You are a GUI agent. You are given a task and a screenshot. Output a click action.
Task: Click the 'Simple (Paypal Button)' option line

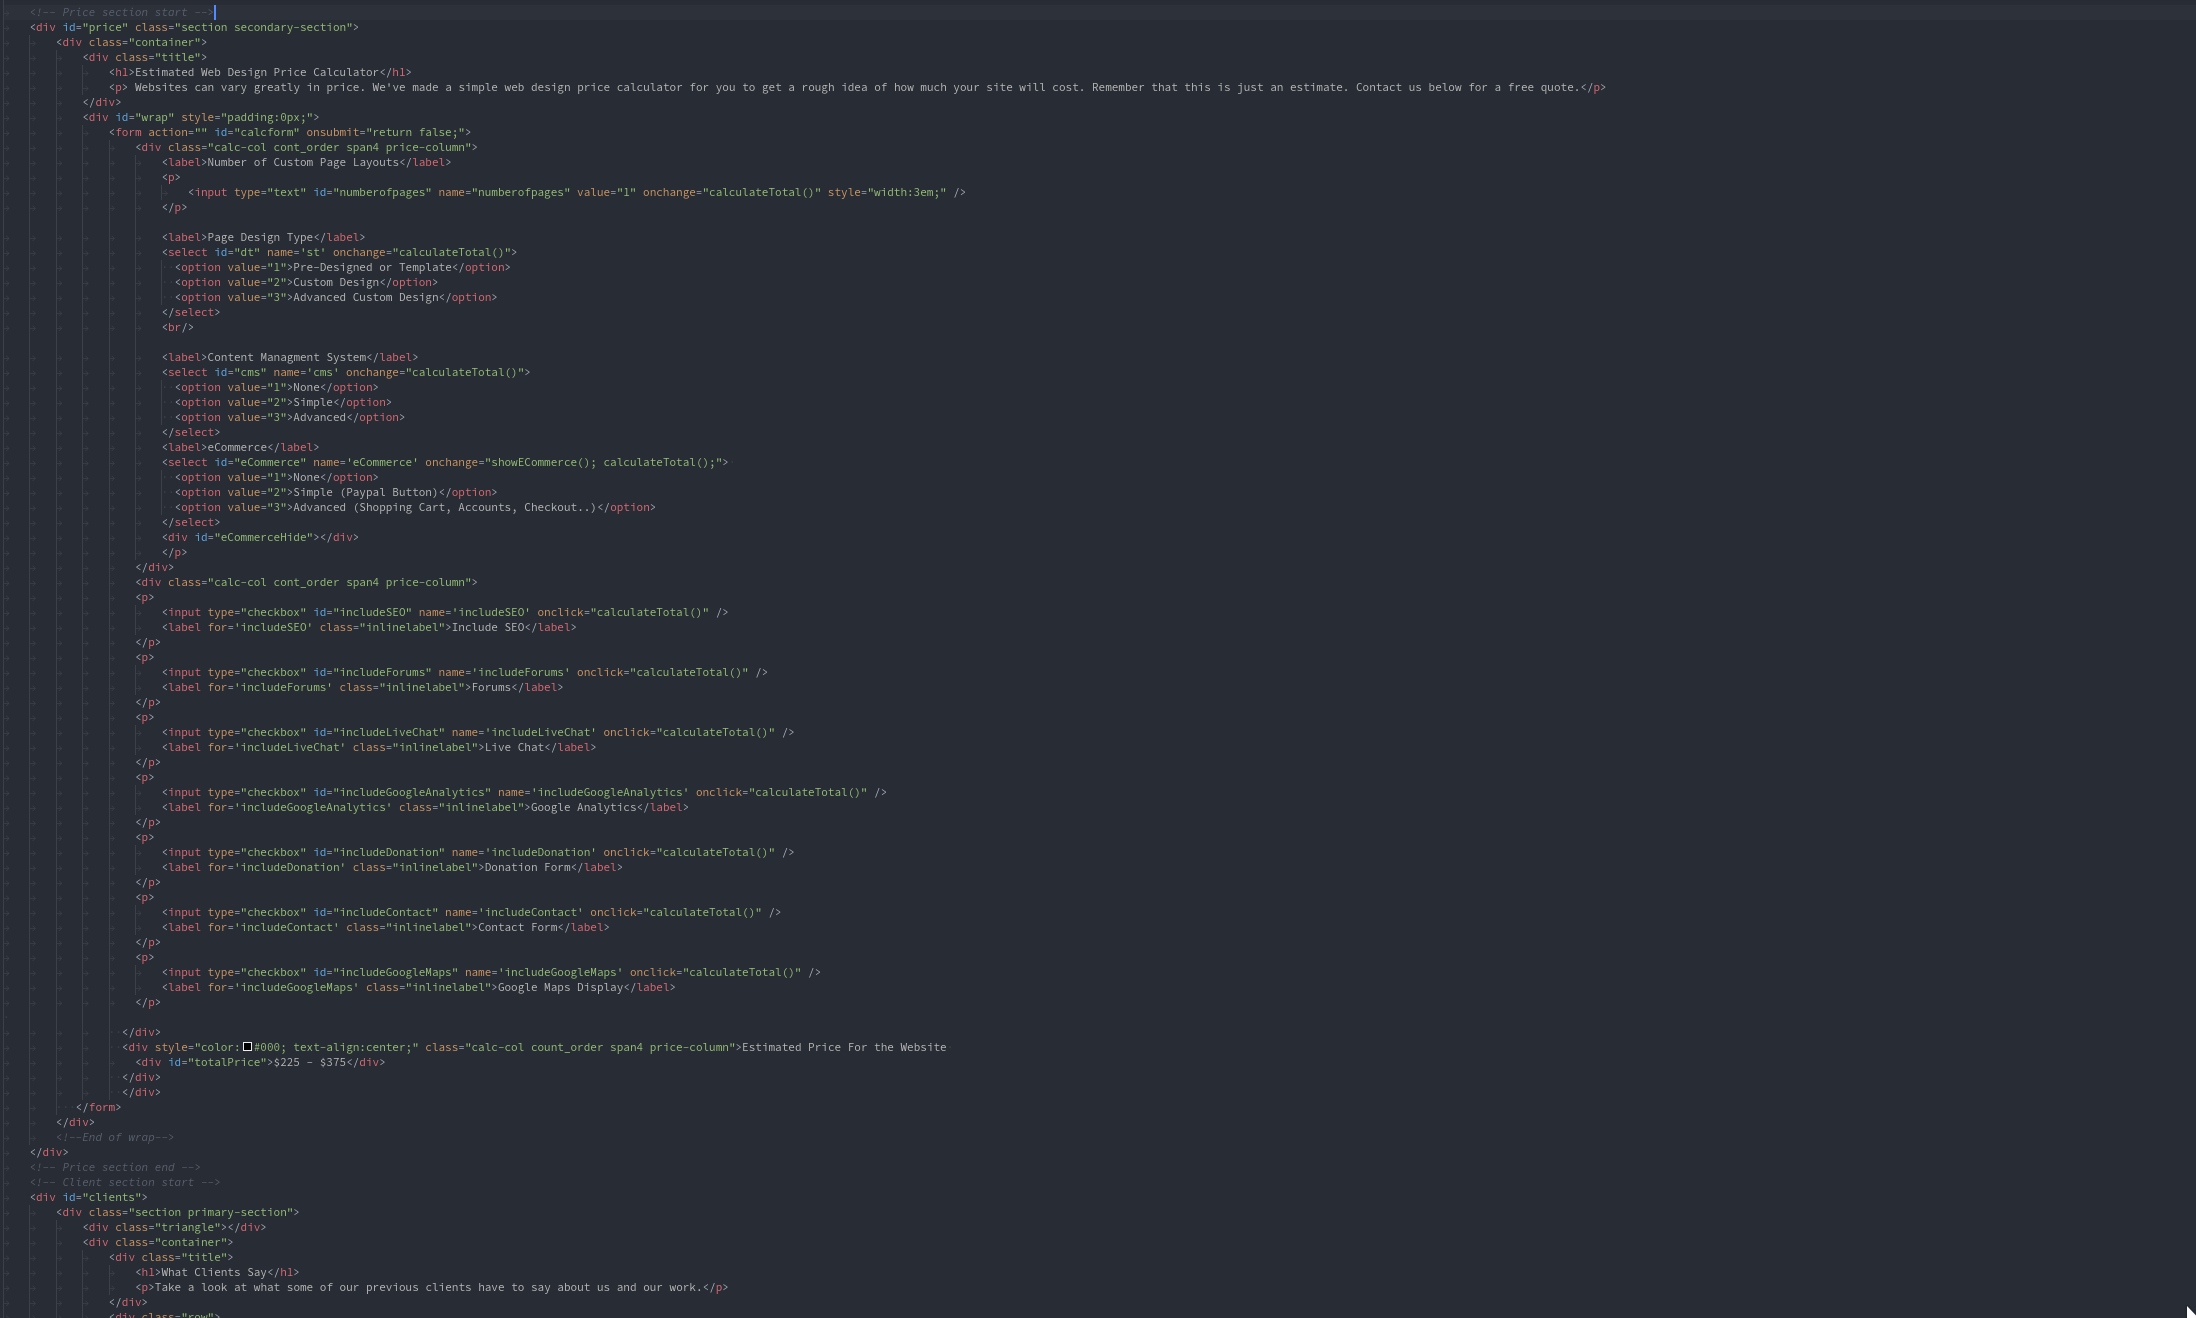(x=365, y=492)
